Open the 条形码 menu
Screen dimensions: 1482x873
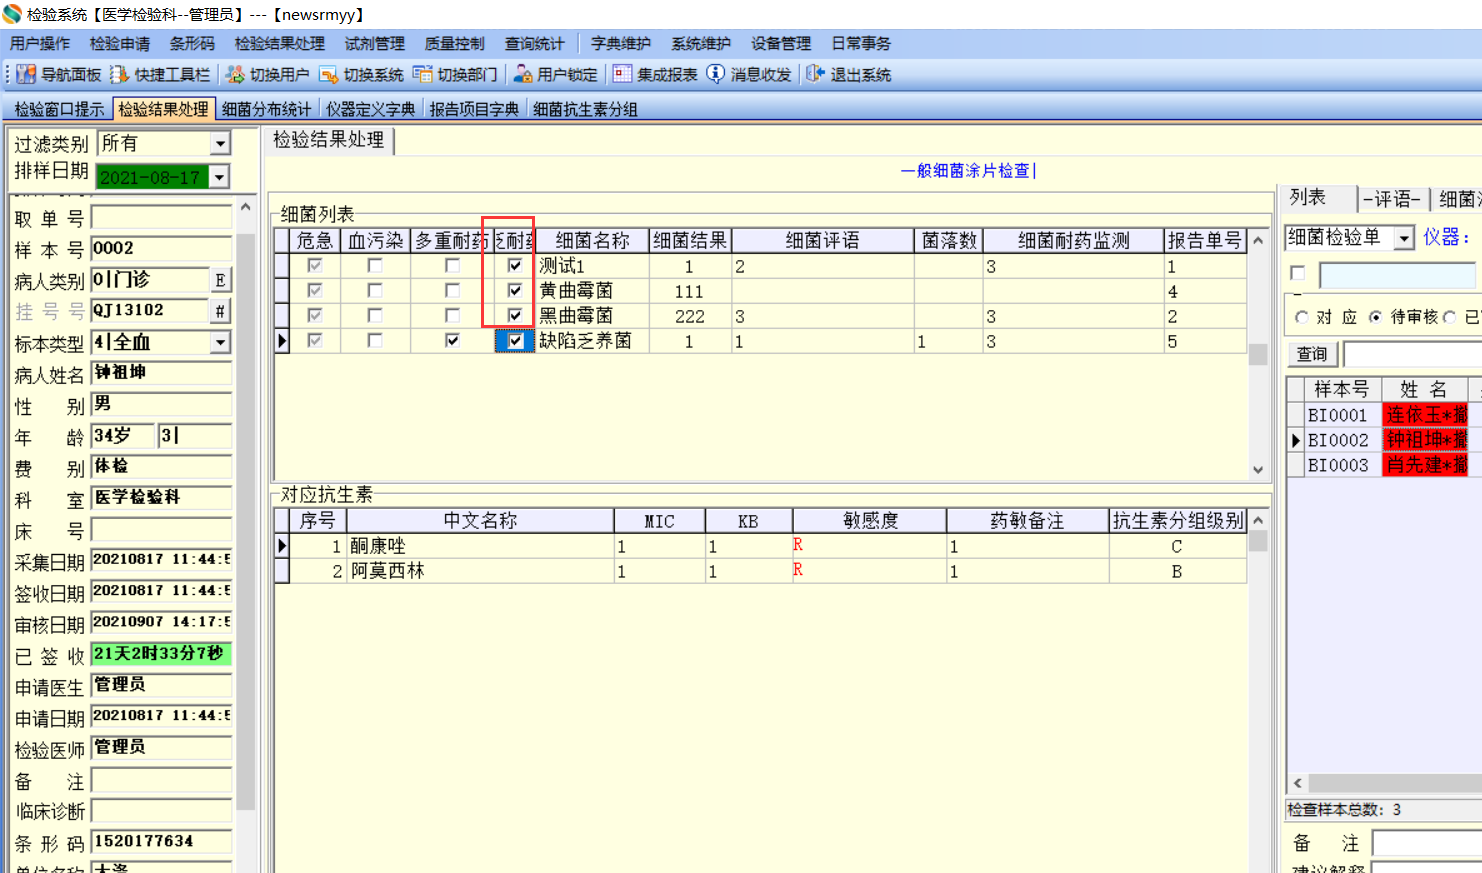[192, 43]
